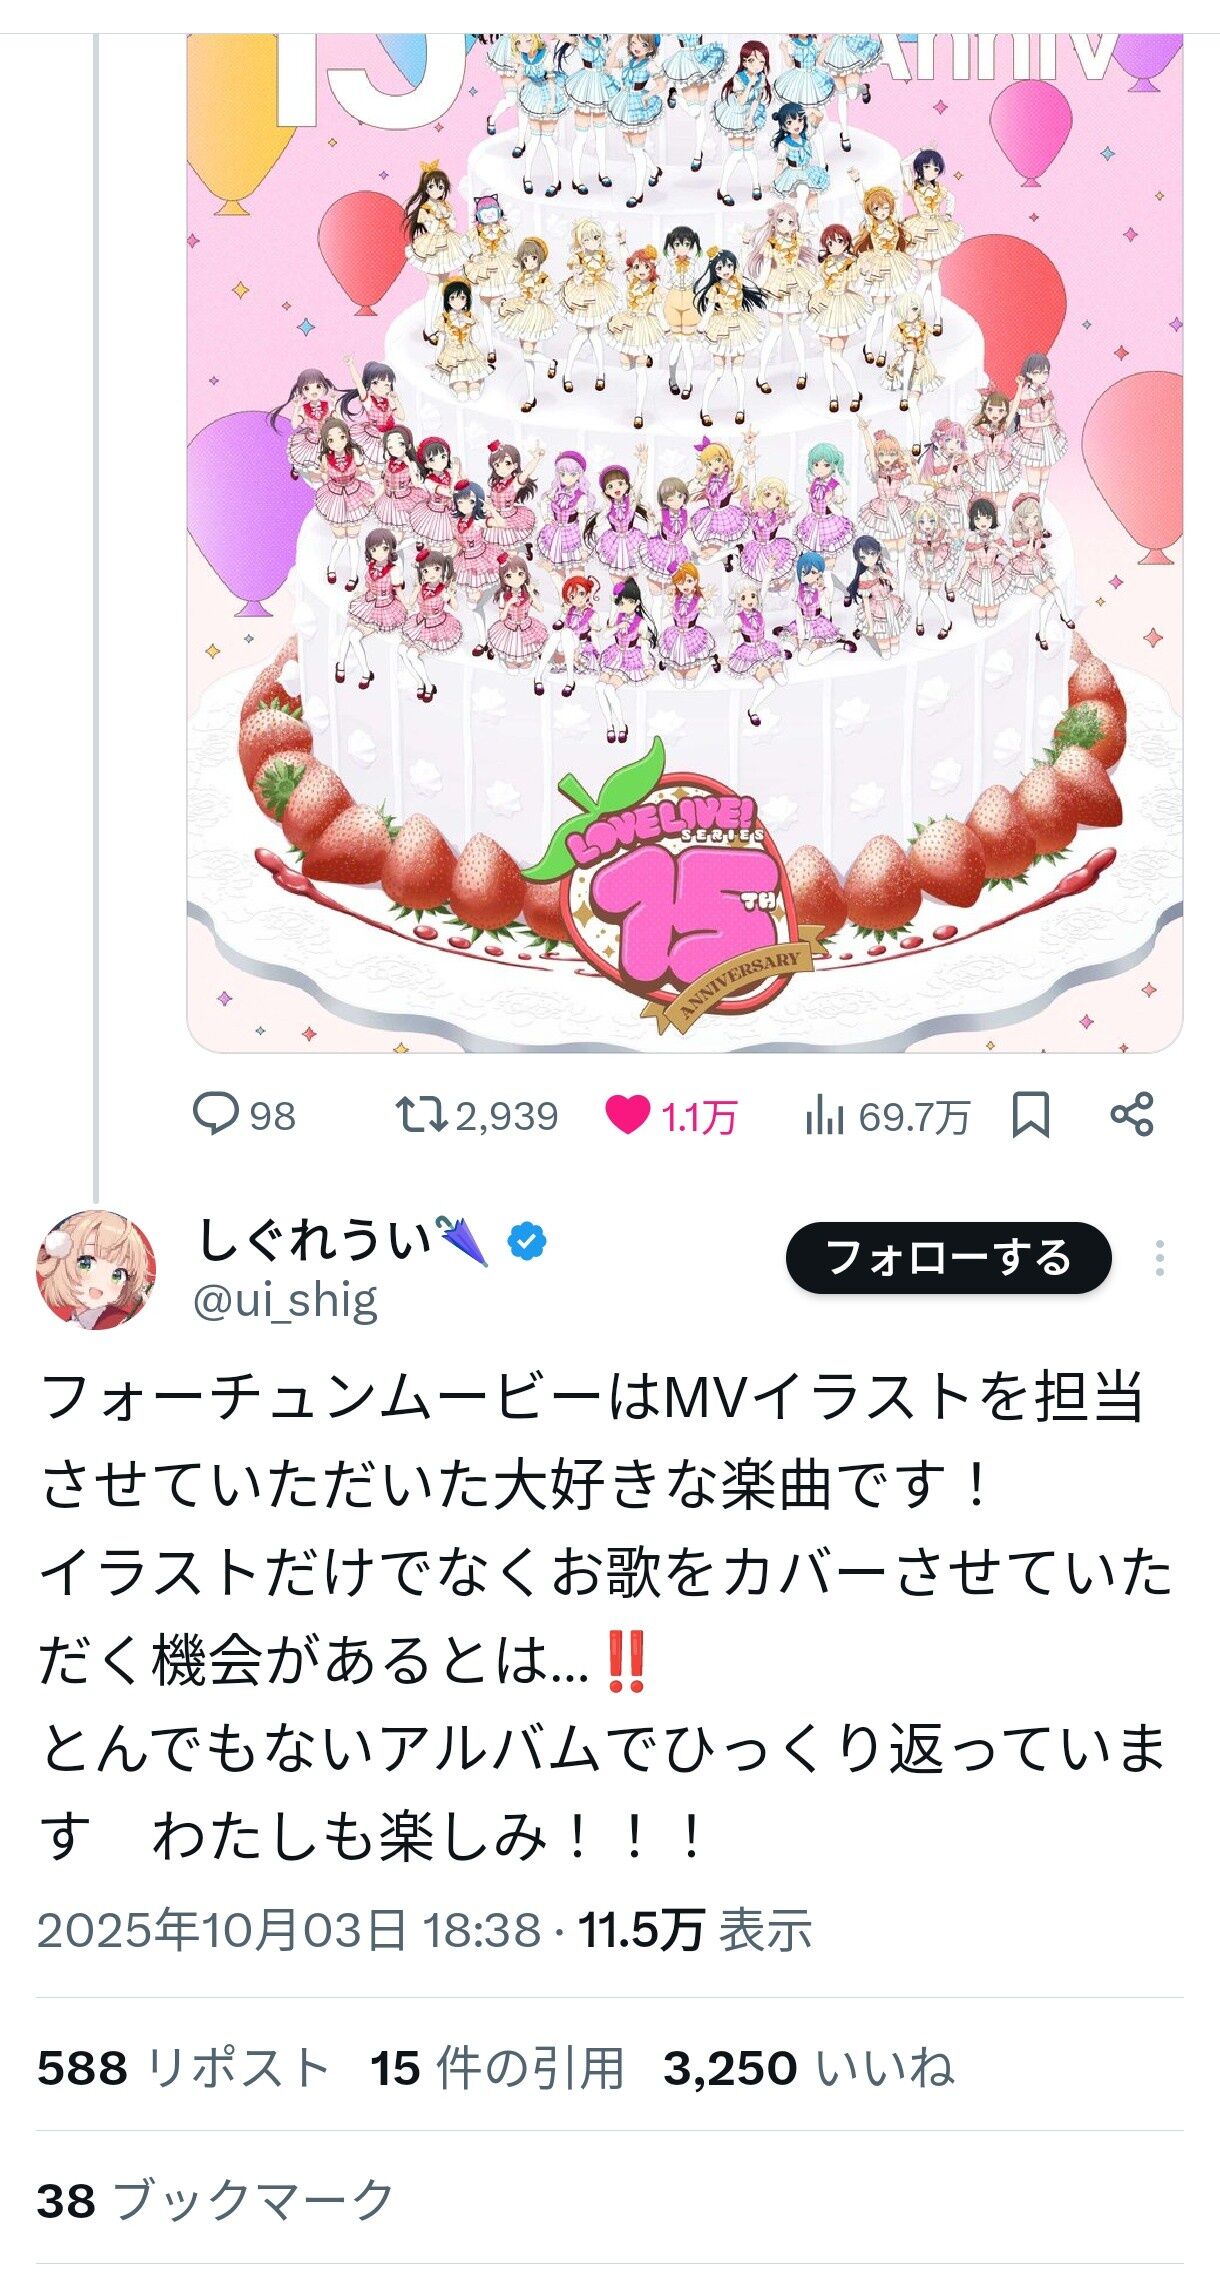The height and width of the screenshot is (2284, 1220).
Task: Click the 11.5万 表示 view count
Action: point(695,1930)
